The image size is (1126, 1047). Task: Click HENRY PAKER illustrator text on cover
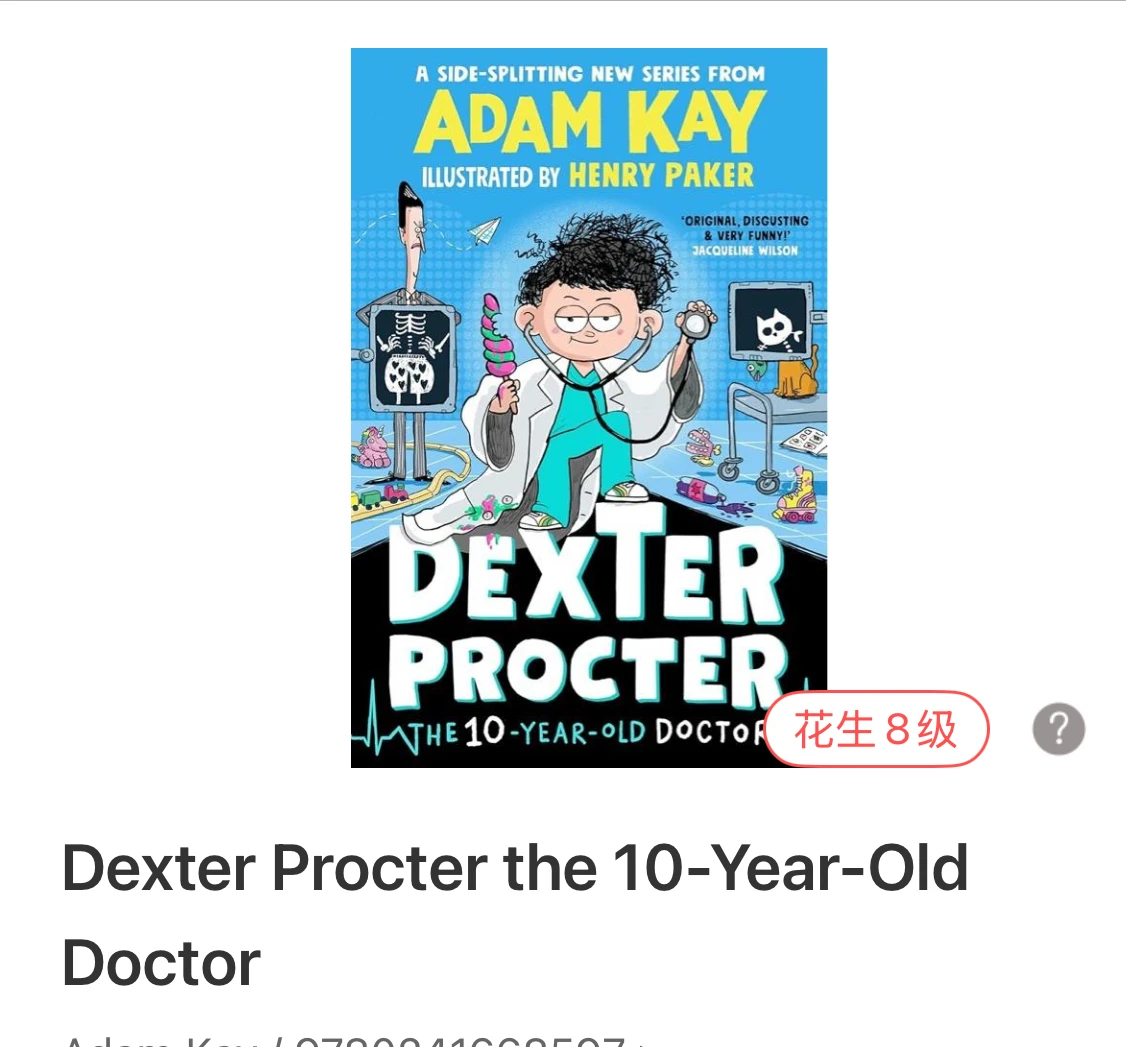(661, 175)
